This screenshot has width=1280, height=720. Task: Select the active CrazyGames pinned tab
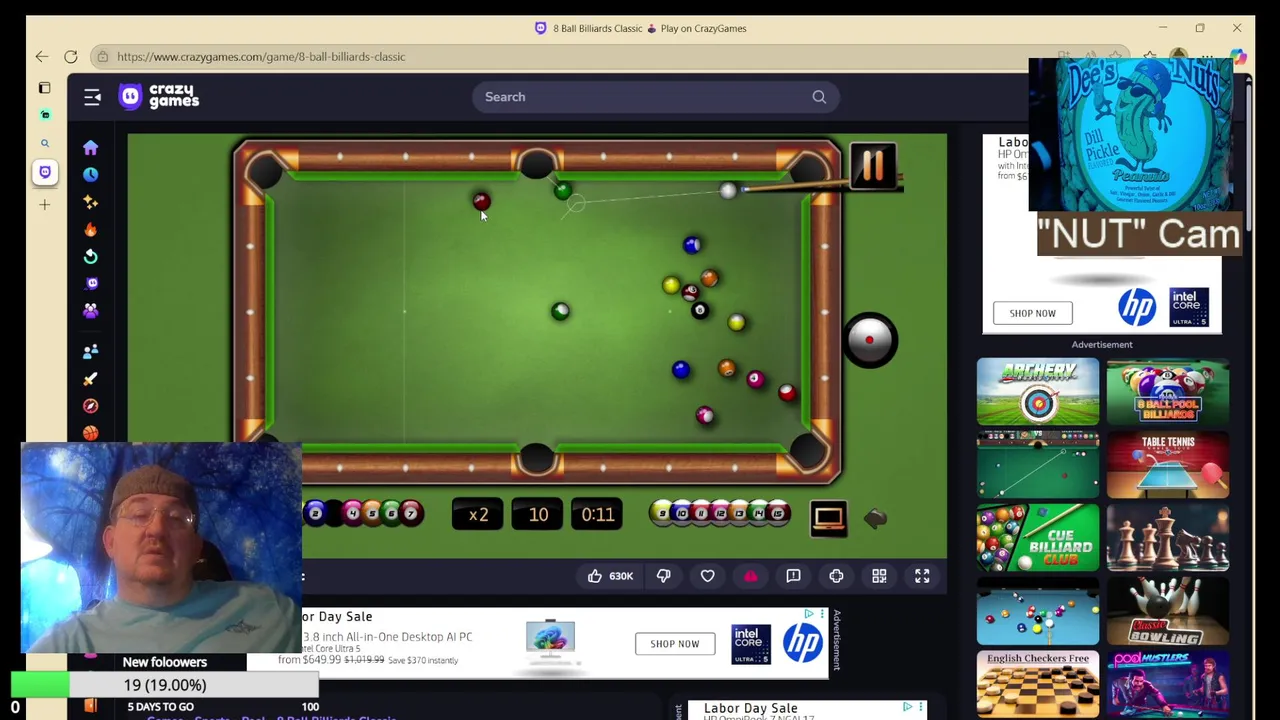(x=45, y=172)
